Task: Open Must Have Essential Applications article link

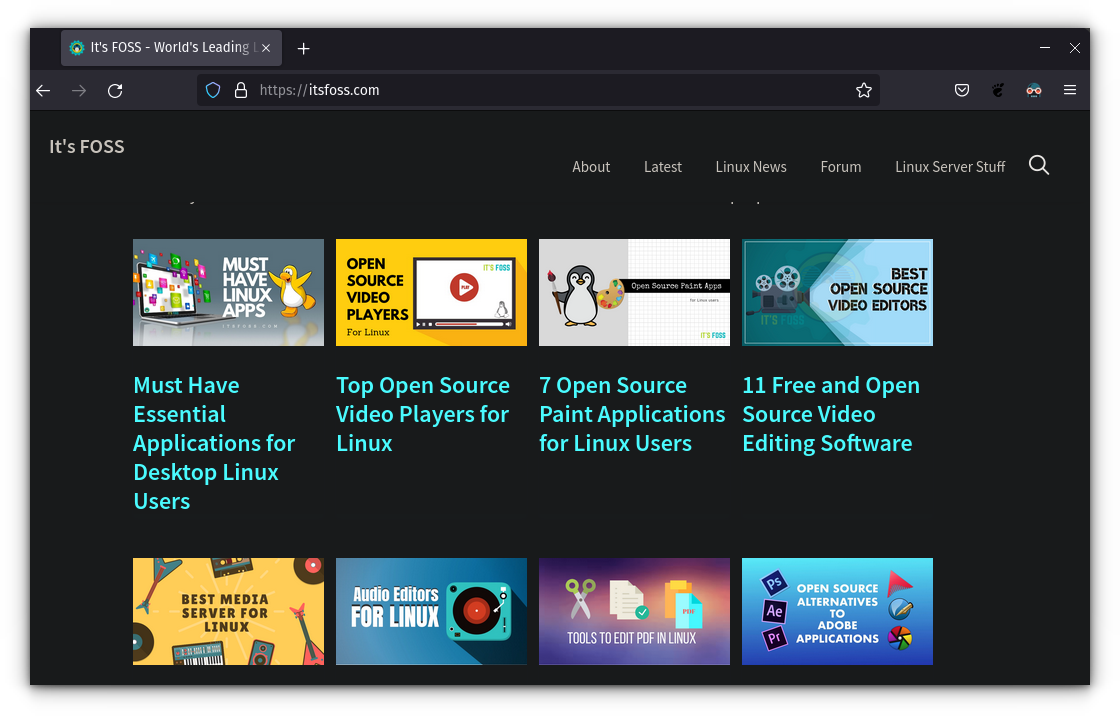Action: click(214, 443)
